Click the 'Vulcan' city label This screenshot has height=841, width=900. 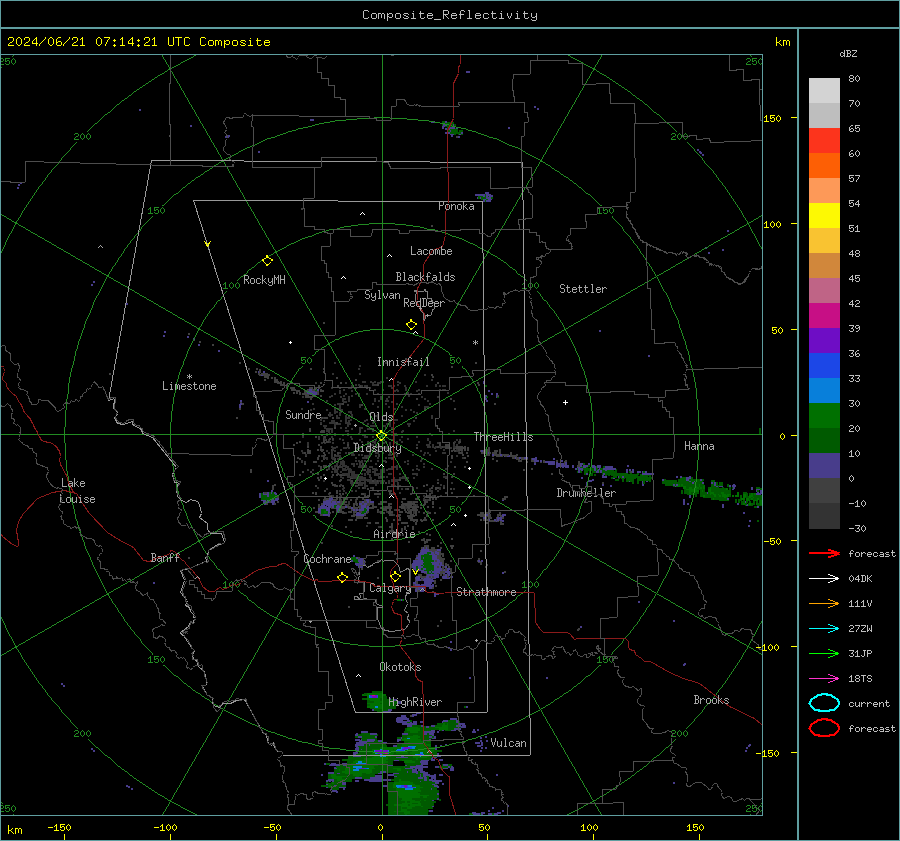[x=508, y=743]
